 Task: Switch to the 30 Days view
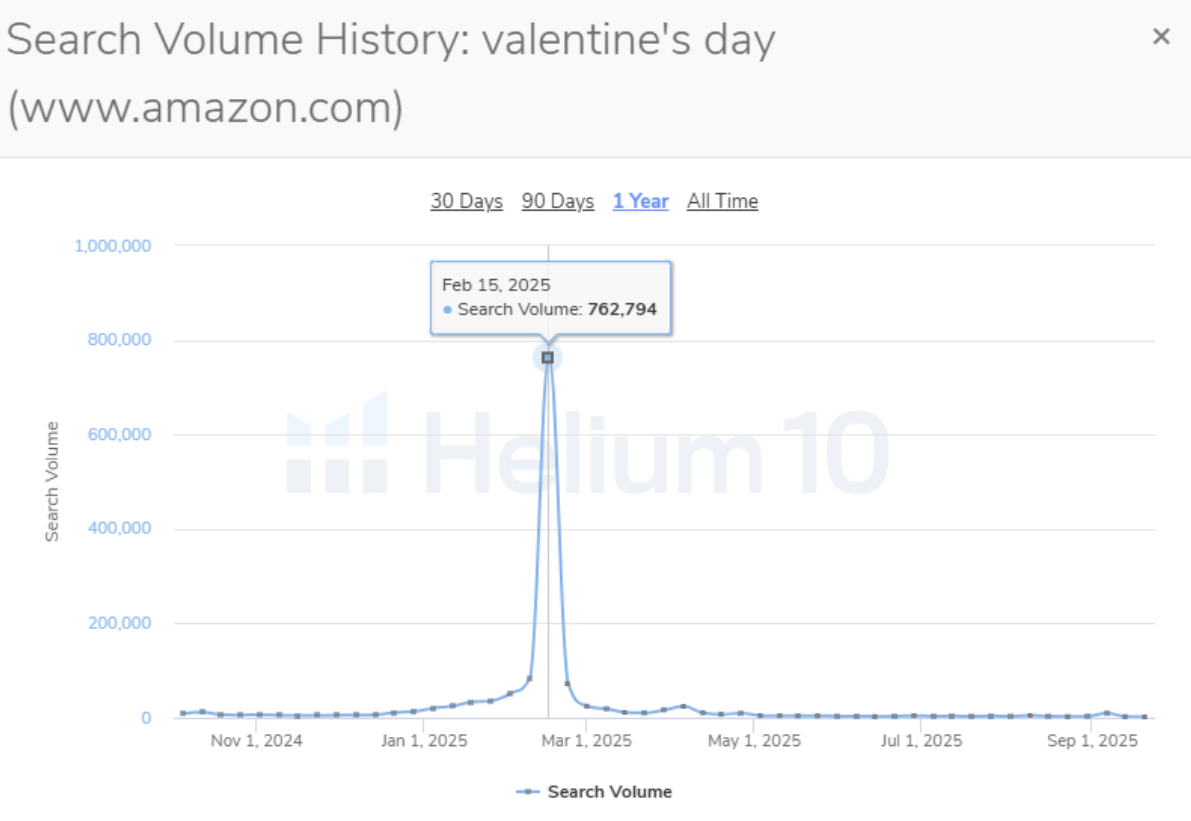(466, 201)
